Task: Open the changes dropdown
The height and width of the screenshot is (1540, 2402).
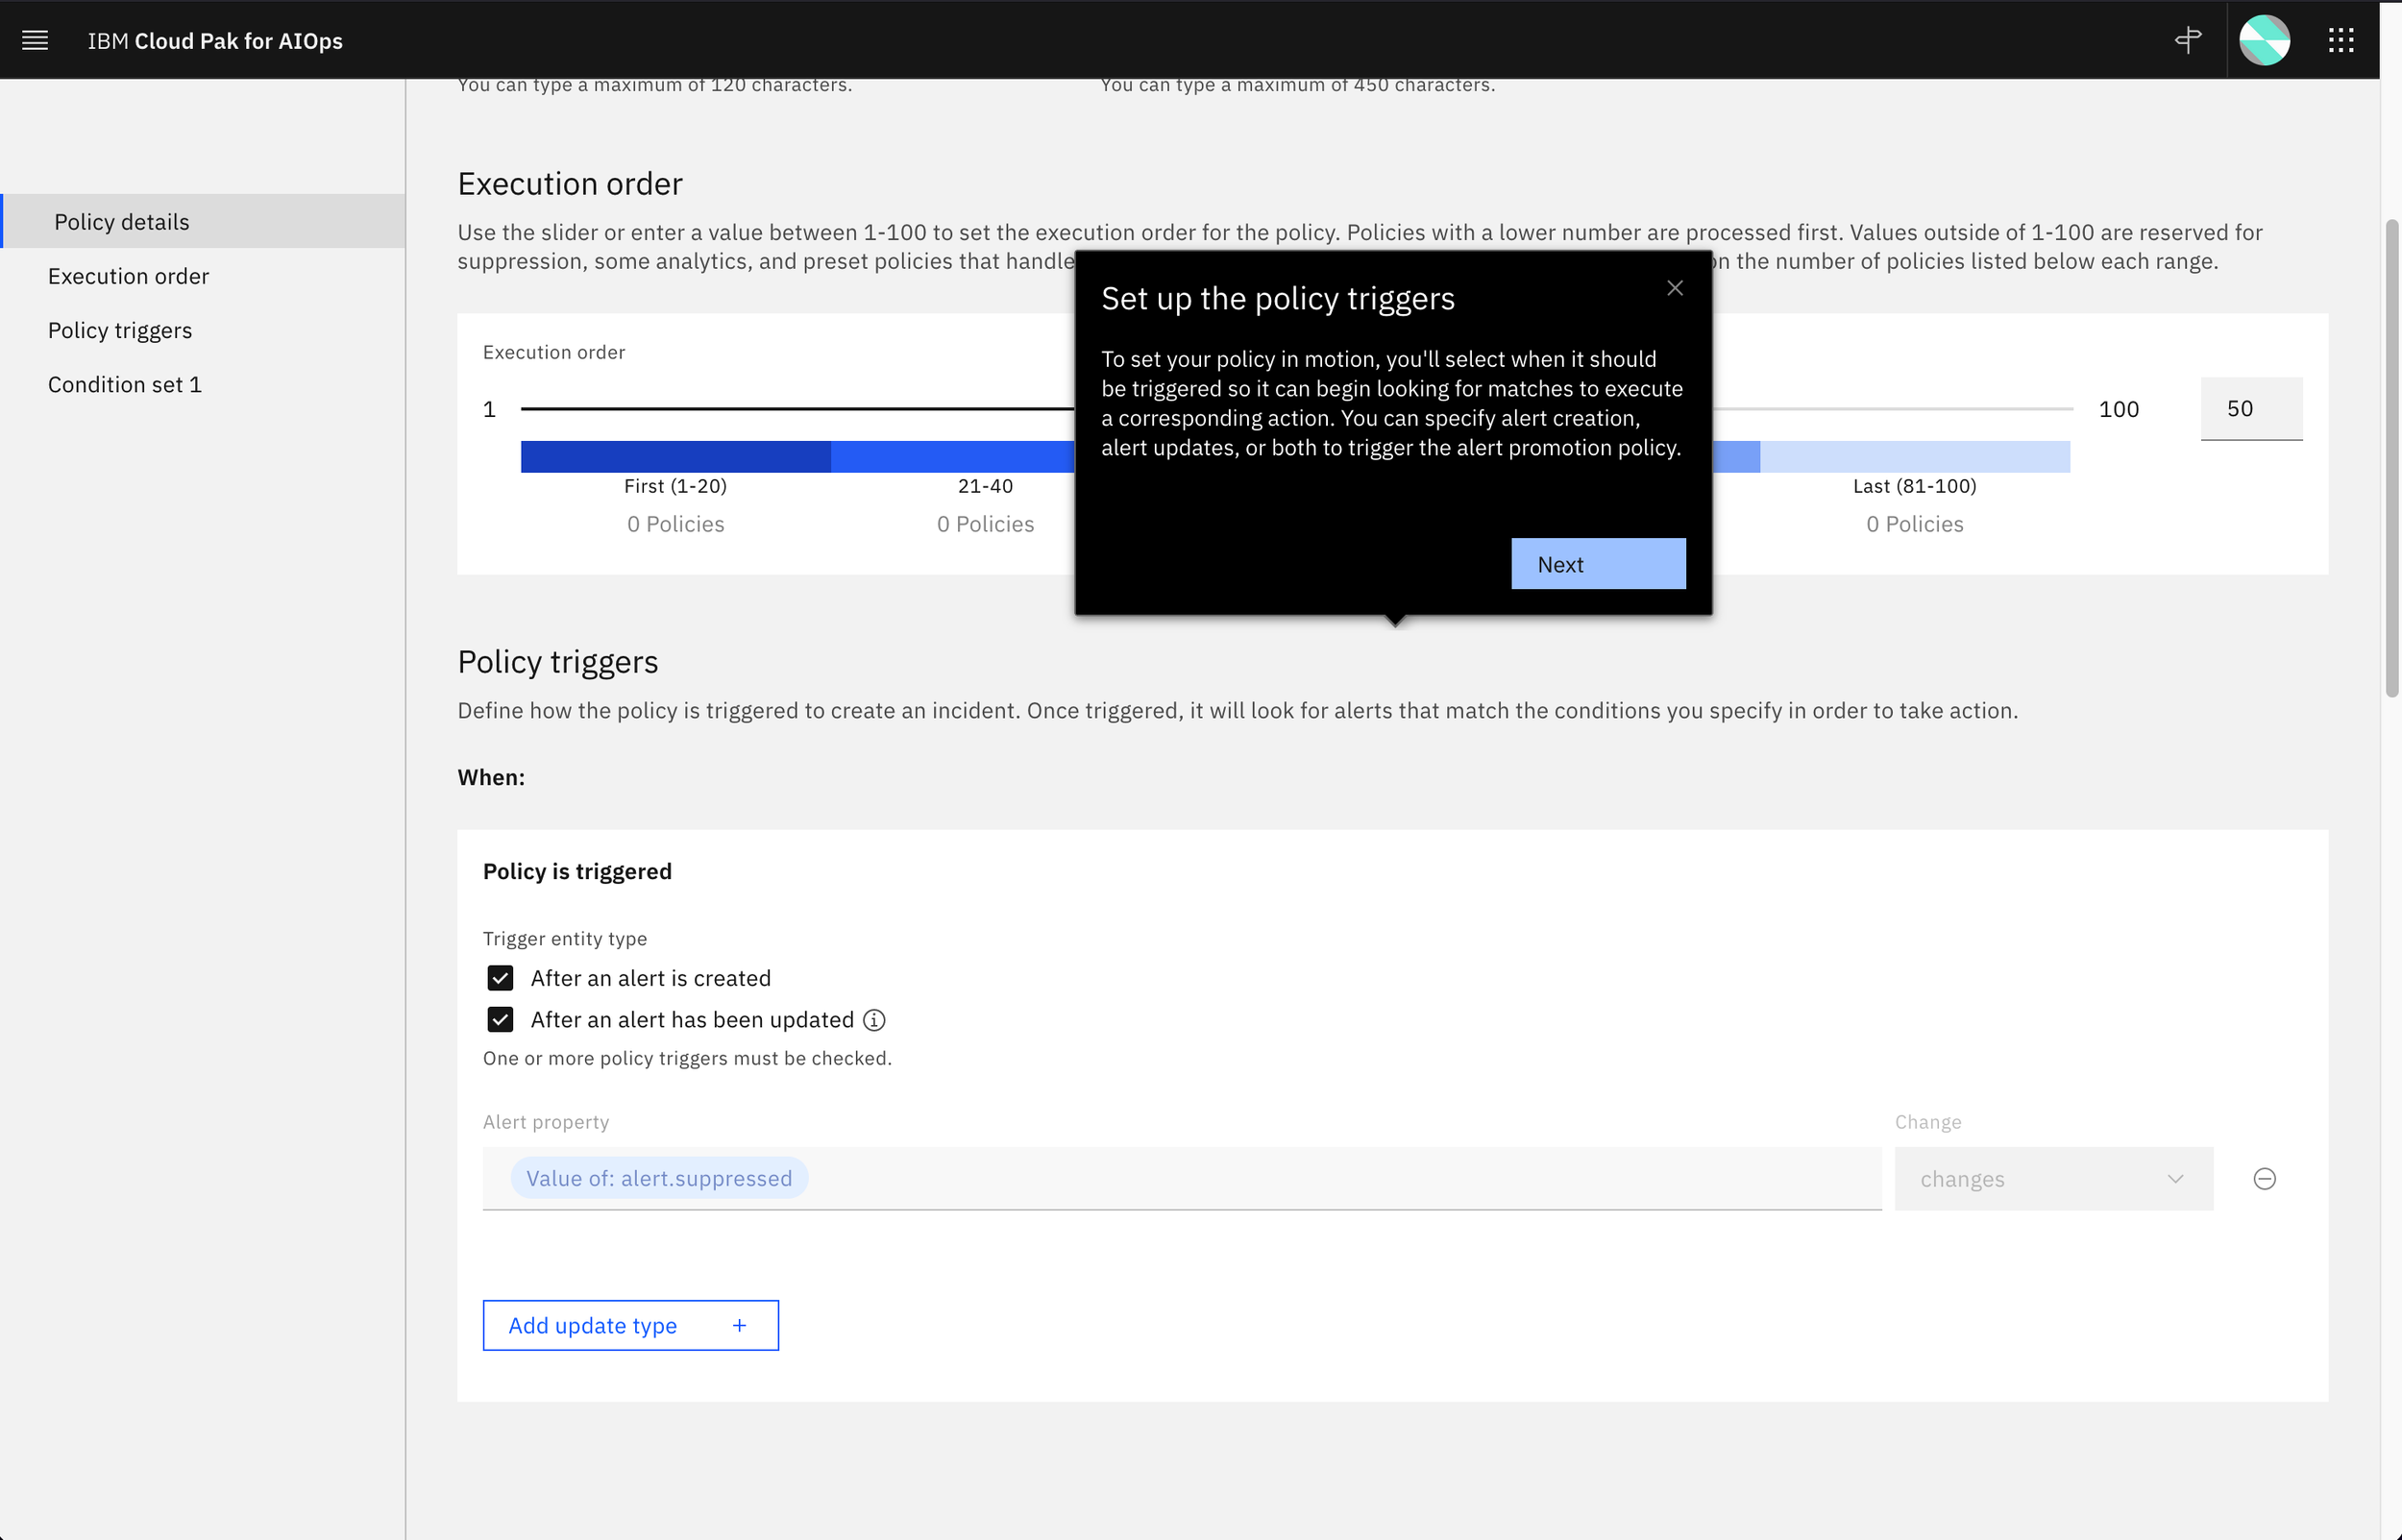Action: (2053, 1179)
